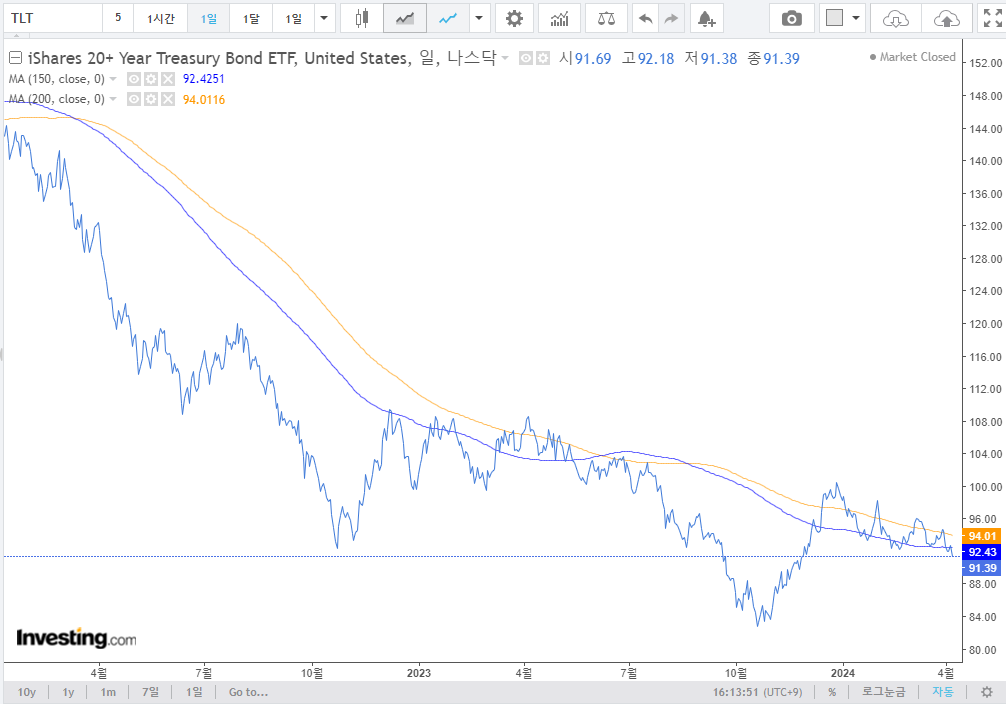
Task: Select the 1일 interval beside the dropdown
Action: [293, 19]
